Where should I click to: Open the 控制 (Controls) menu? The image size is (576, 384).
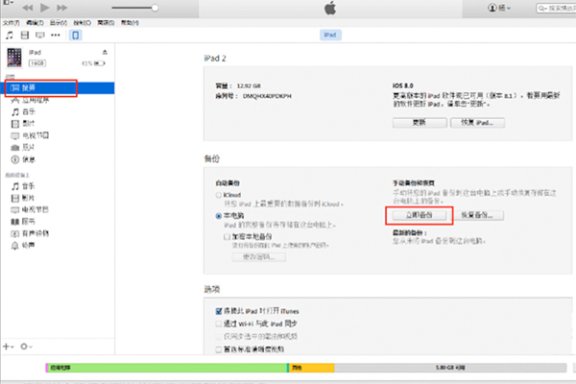tap(82, 23)
